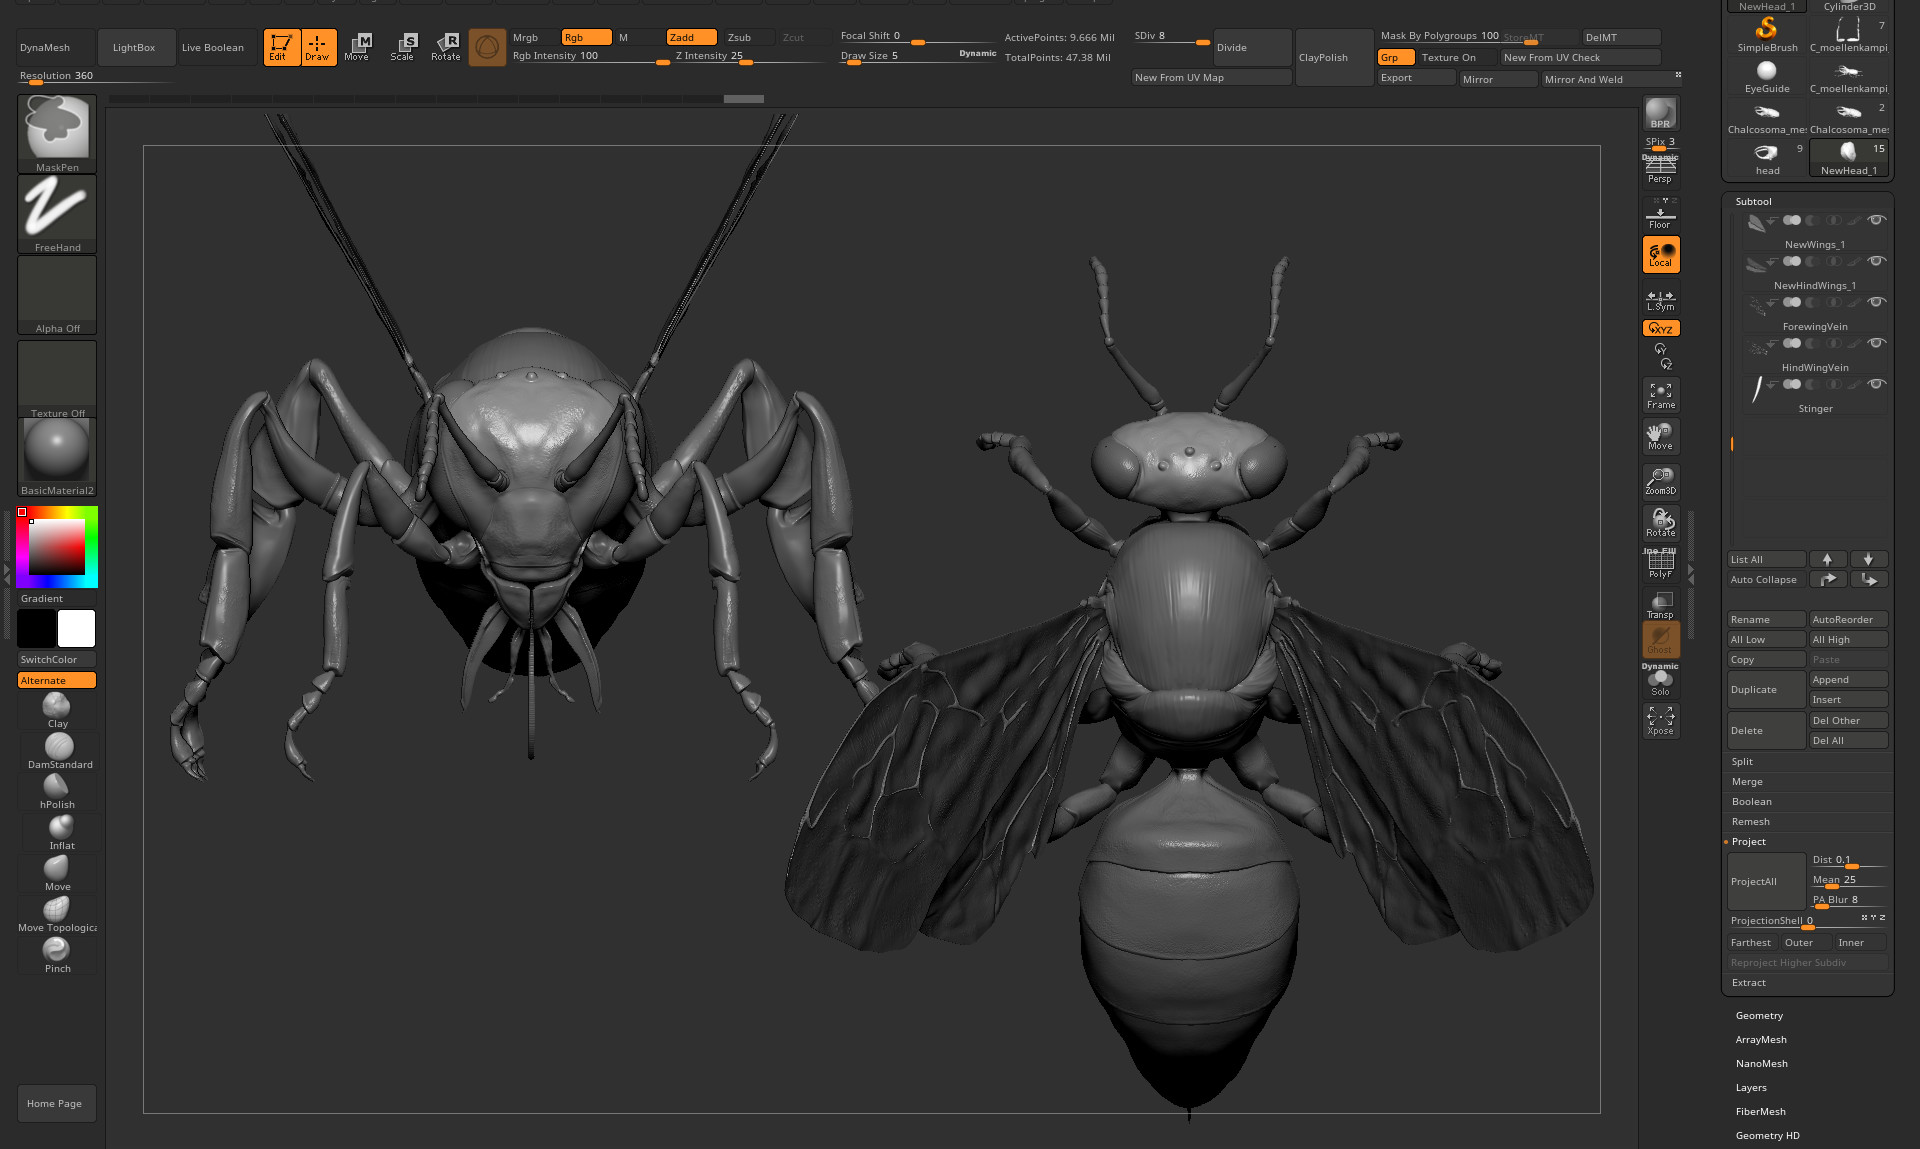This screenshot has height=1149, width=1920.
Task: Select the DamStandard brush
Action: pyautogui.click(x=59, y=752)
